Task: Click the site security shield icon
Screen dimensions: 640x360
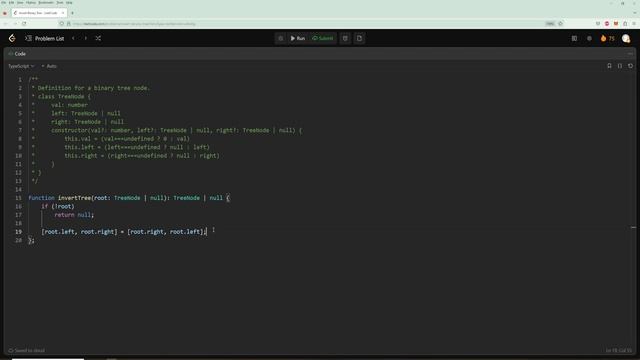Action: [x=62, y=24]
